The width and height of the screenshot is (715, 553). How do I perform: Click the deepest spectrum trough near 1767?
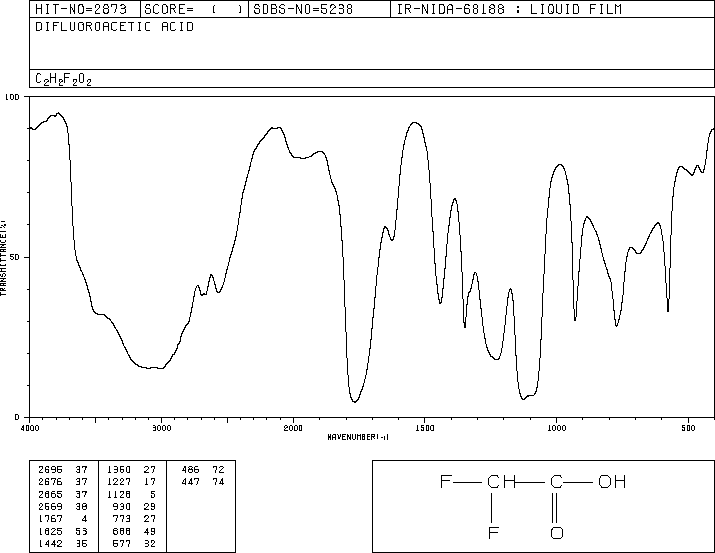pyautogui.click(x=354, y=401)
